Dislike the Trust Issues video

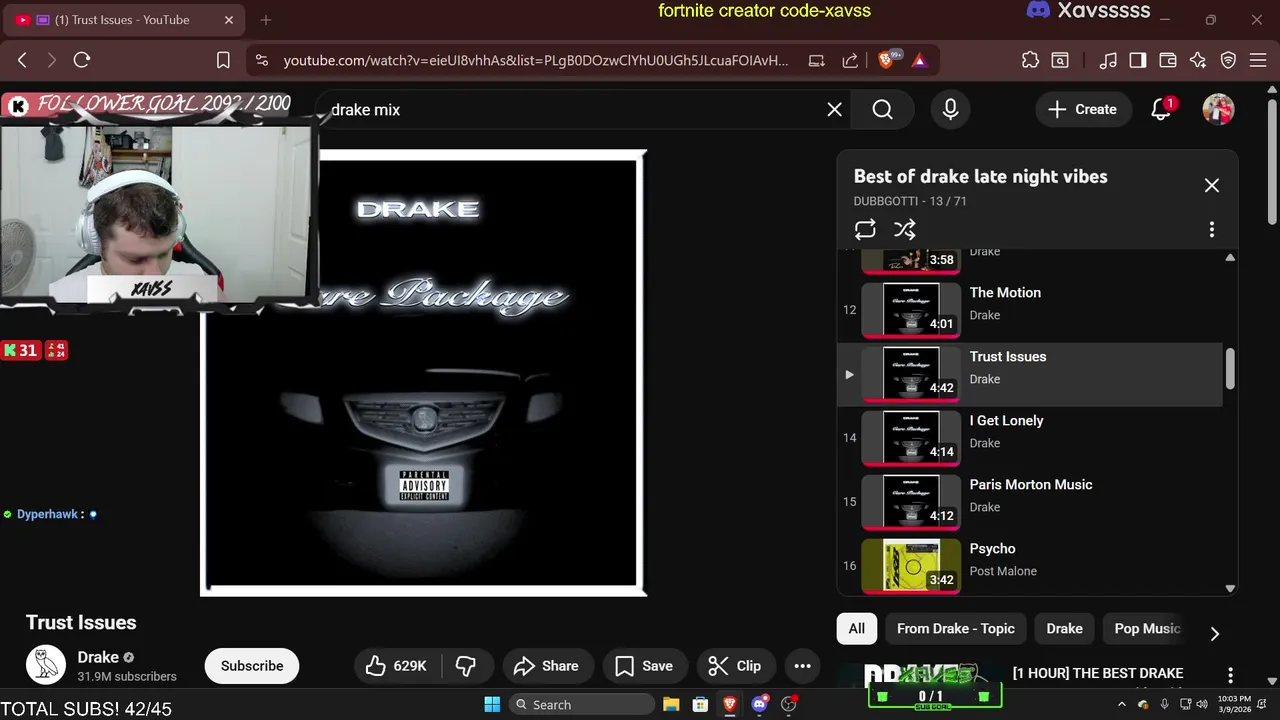tap(466, 665)
